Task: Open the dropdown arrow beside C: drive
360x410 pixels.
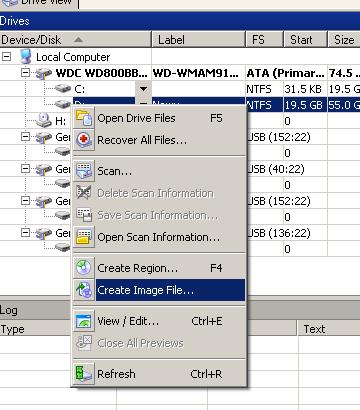Action: coord(143,89)
